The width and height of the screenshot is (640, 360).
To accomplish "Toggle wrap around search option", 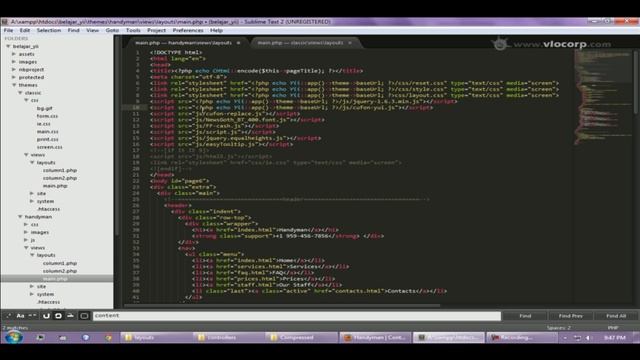I will 58,316.
